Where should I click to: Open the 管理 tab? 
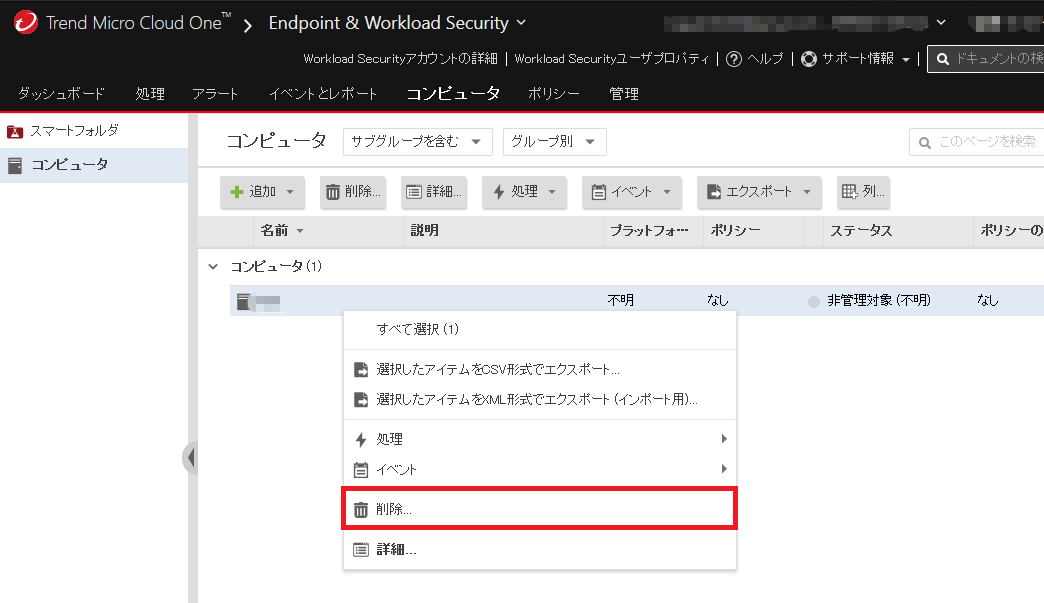pyautogui.click(x=624, y=94)
